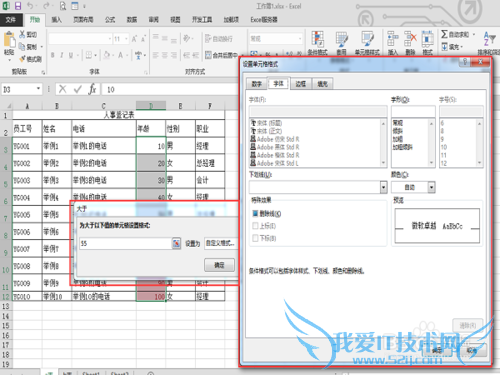Open the Data ribbon tab (数据)

(132, 20)
